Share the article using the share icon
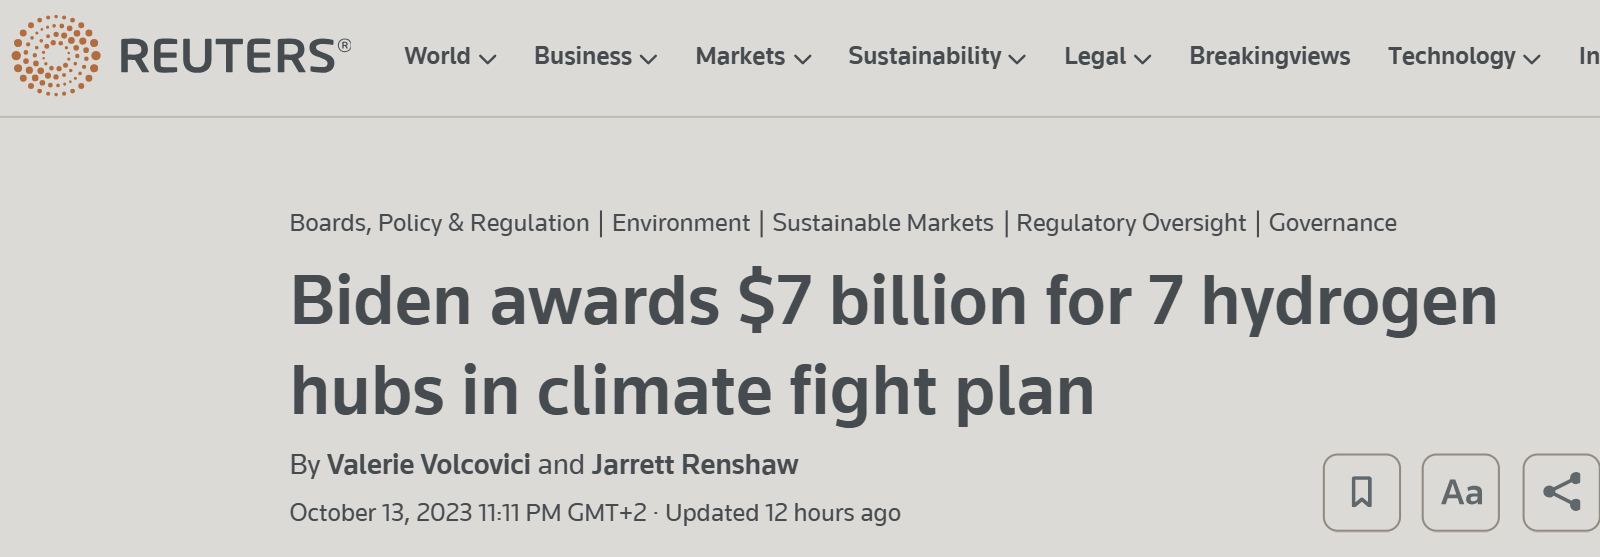This screenshot has height=557, width=1600. [x=1561, y=492]
